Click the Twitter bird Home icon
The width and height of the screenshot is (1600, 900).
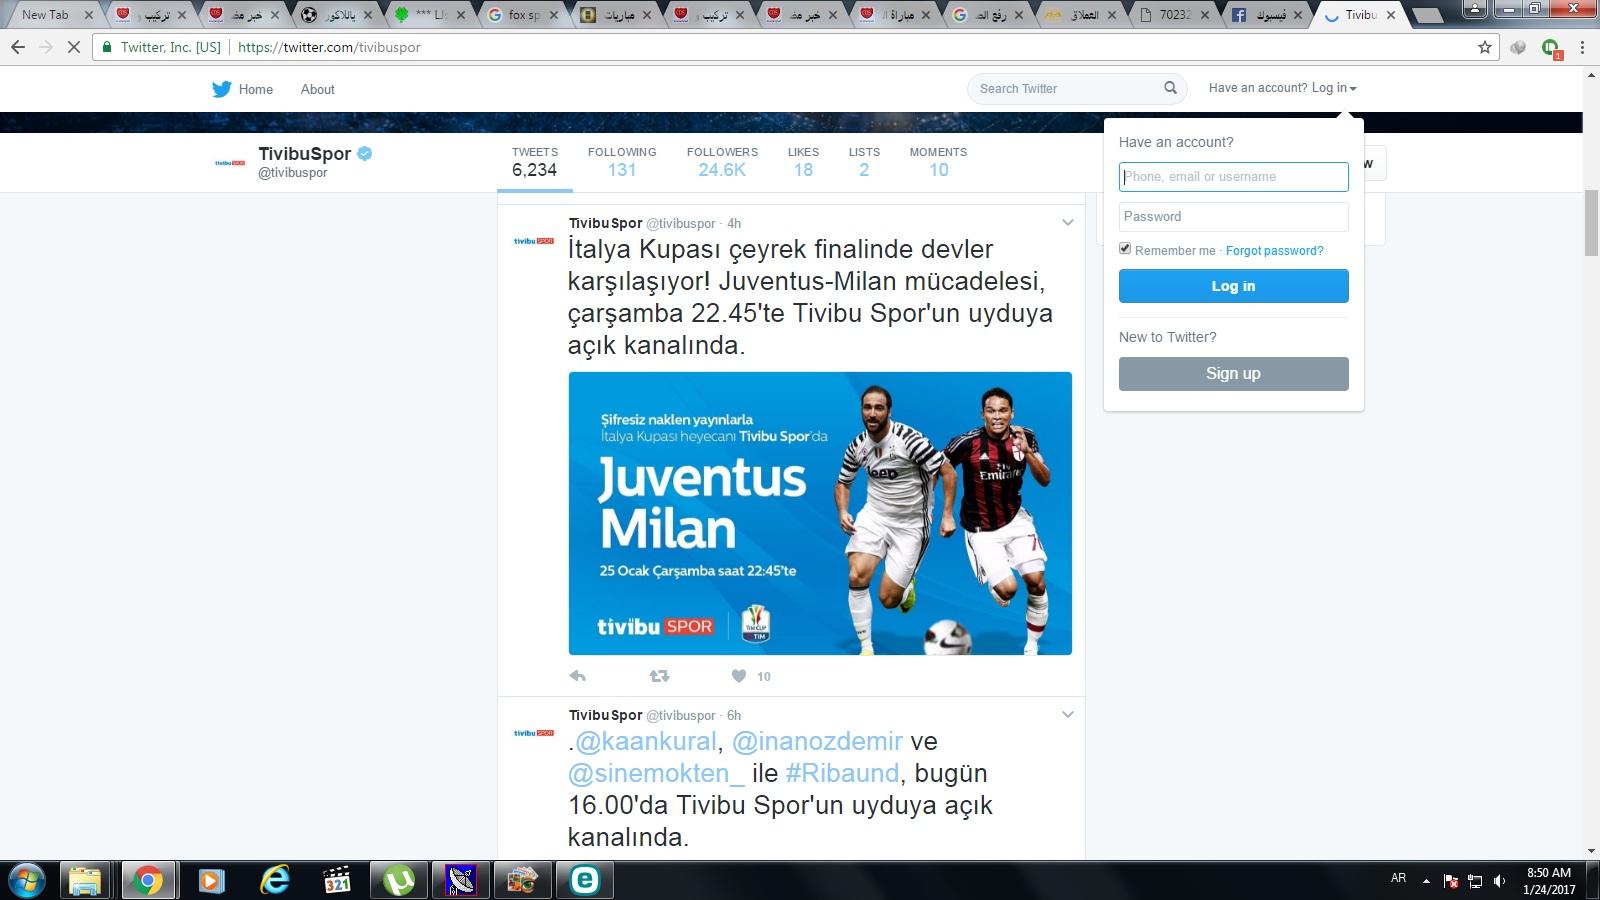221,89
